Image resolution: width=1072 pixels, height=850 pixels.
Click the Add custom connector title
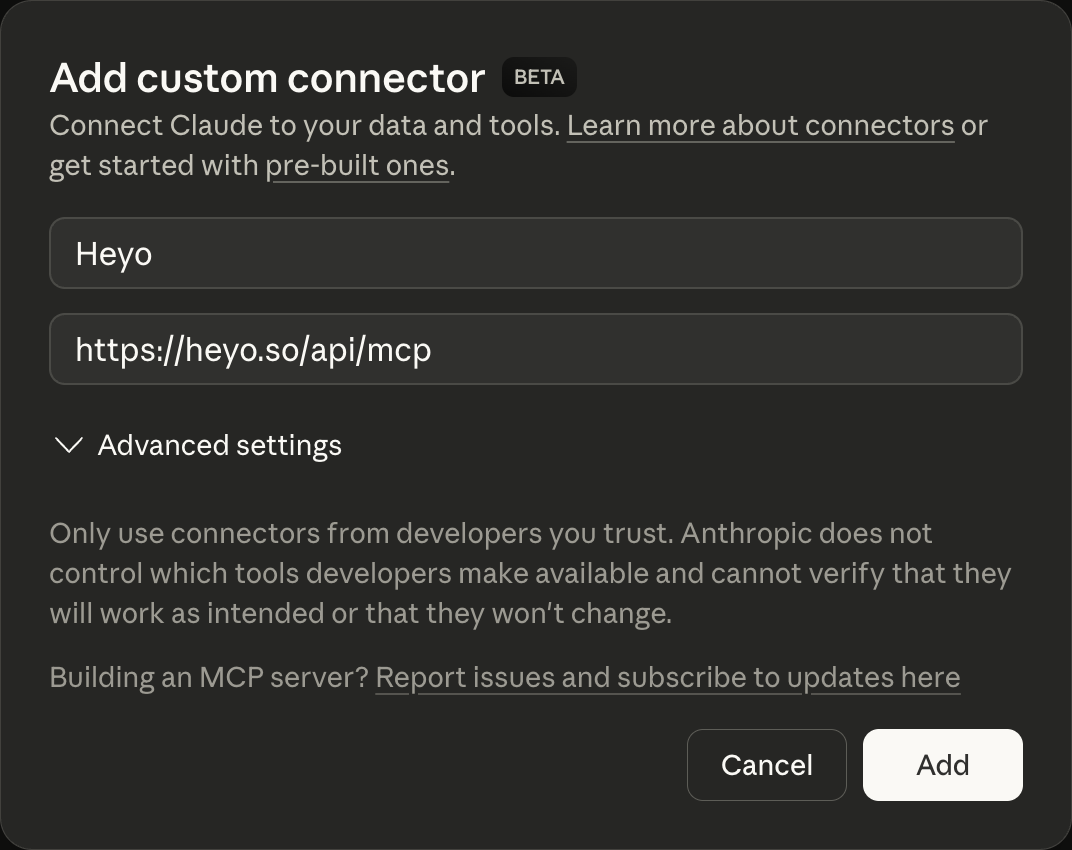tap(266, 78)
